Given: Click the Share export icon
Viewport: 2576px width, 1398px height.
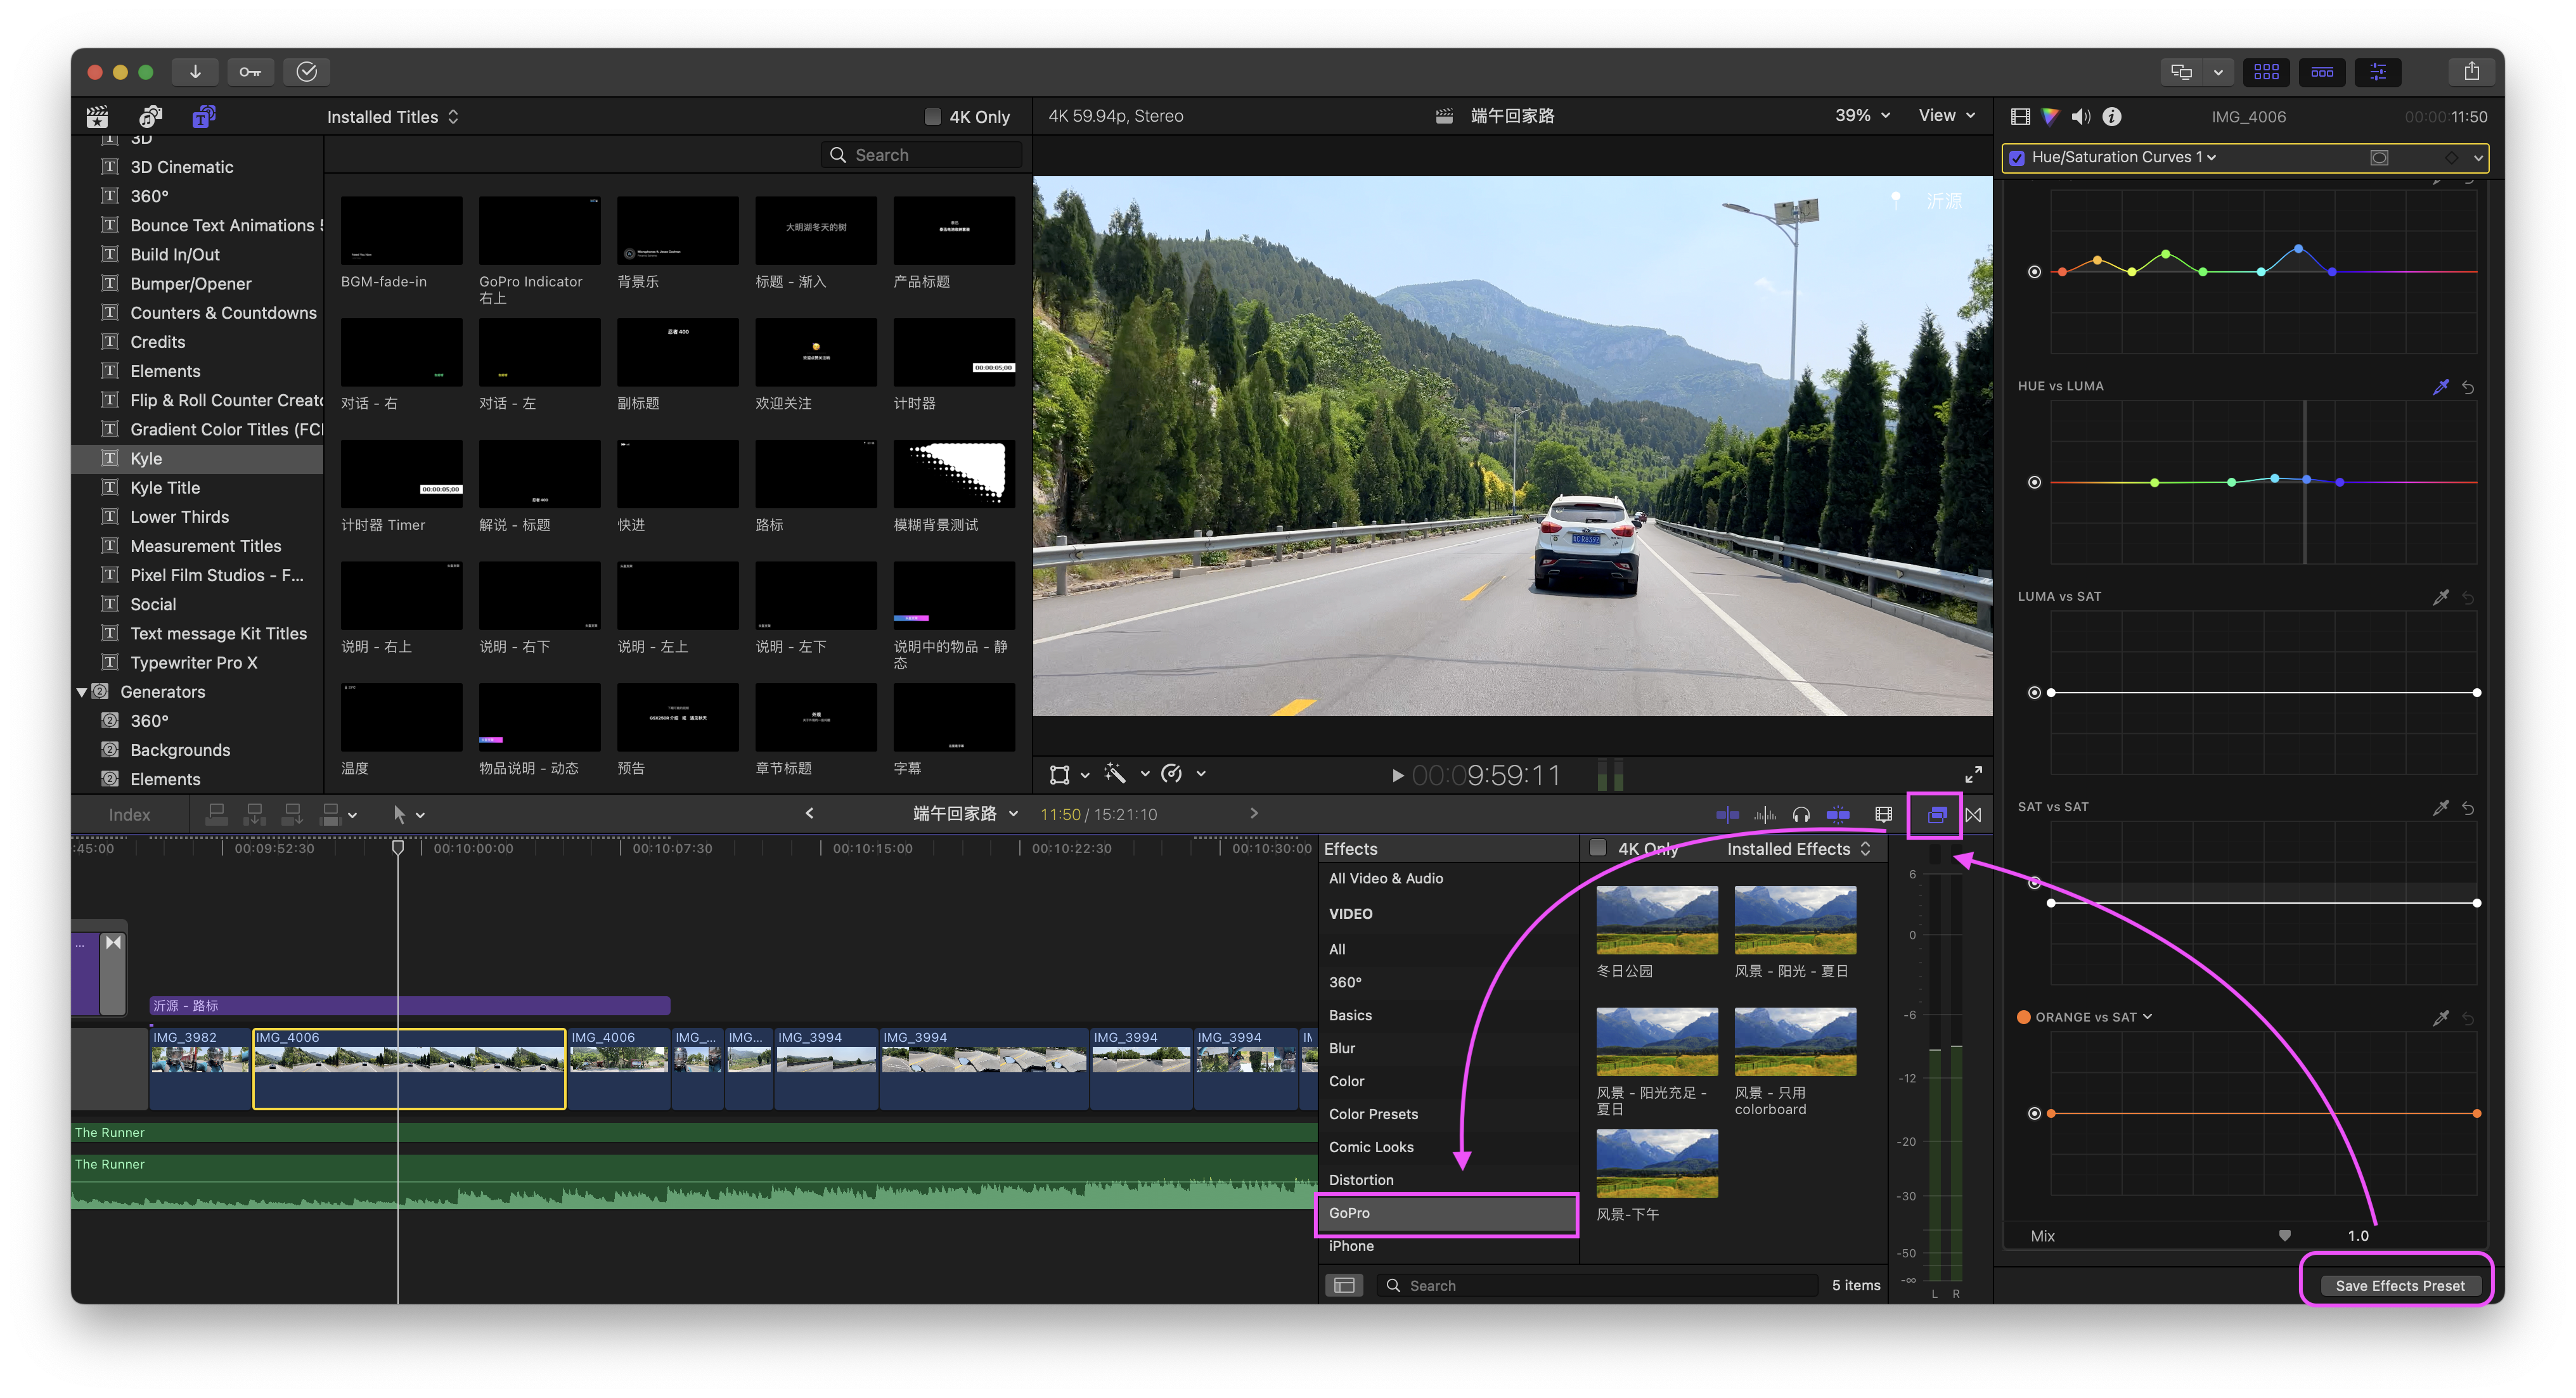Looking at the screenshot, I should (x=2471, y=72).
